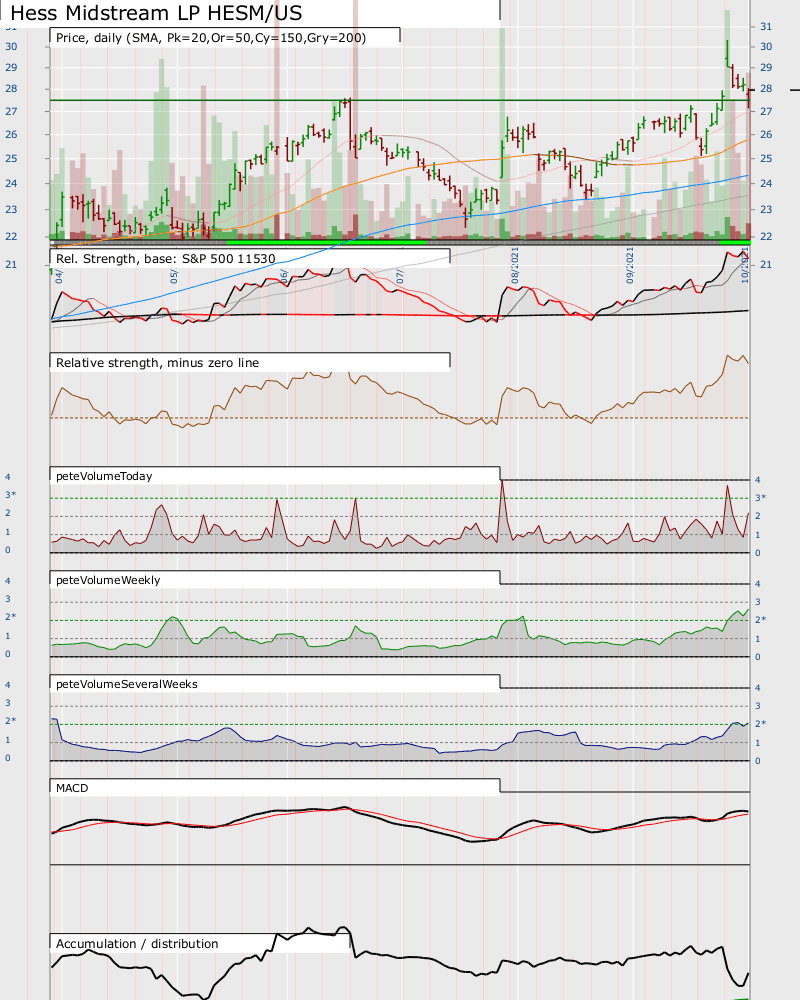Click the bright green bar under the price chart near 06/
The image size is (800, 1000).
[326, 242]
